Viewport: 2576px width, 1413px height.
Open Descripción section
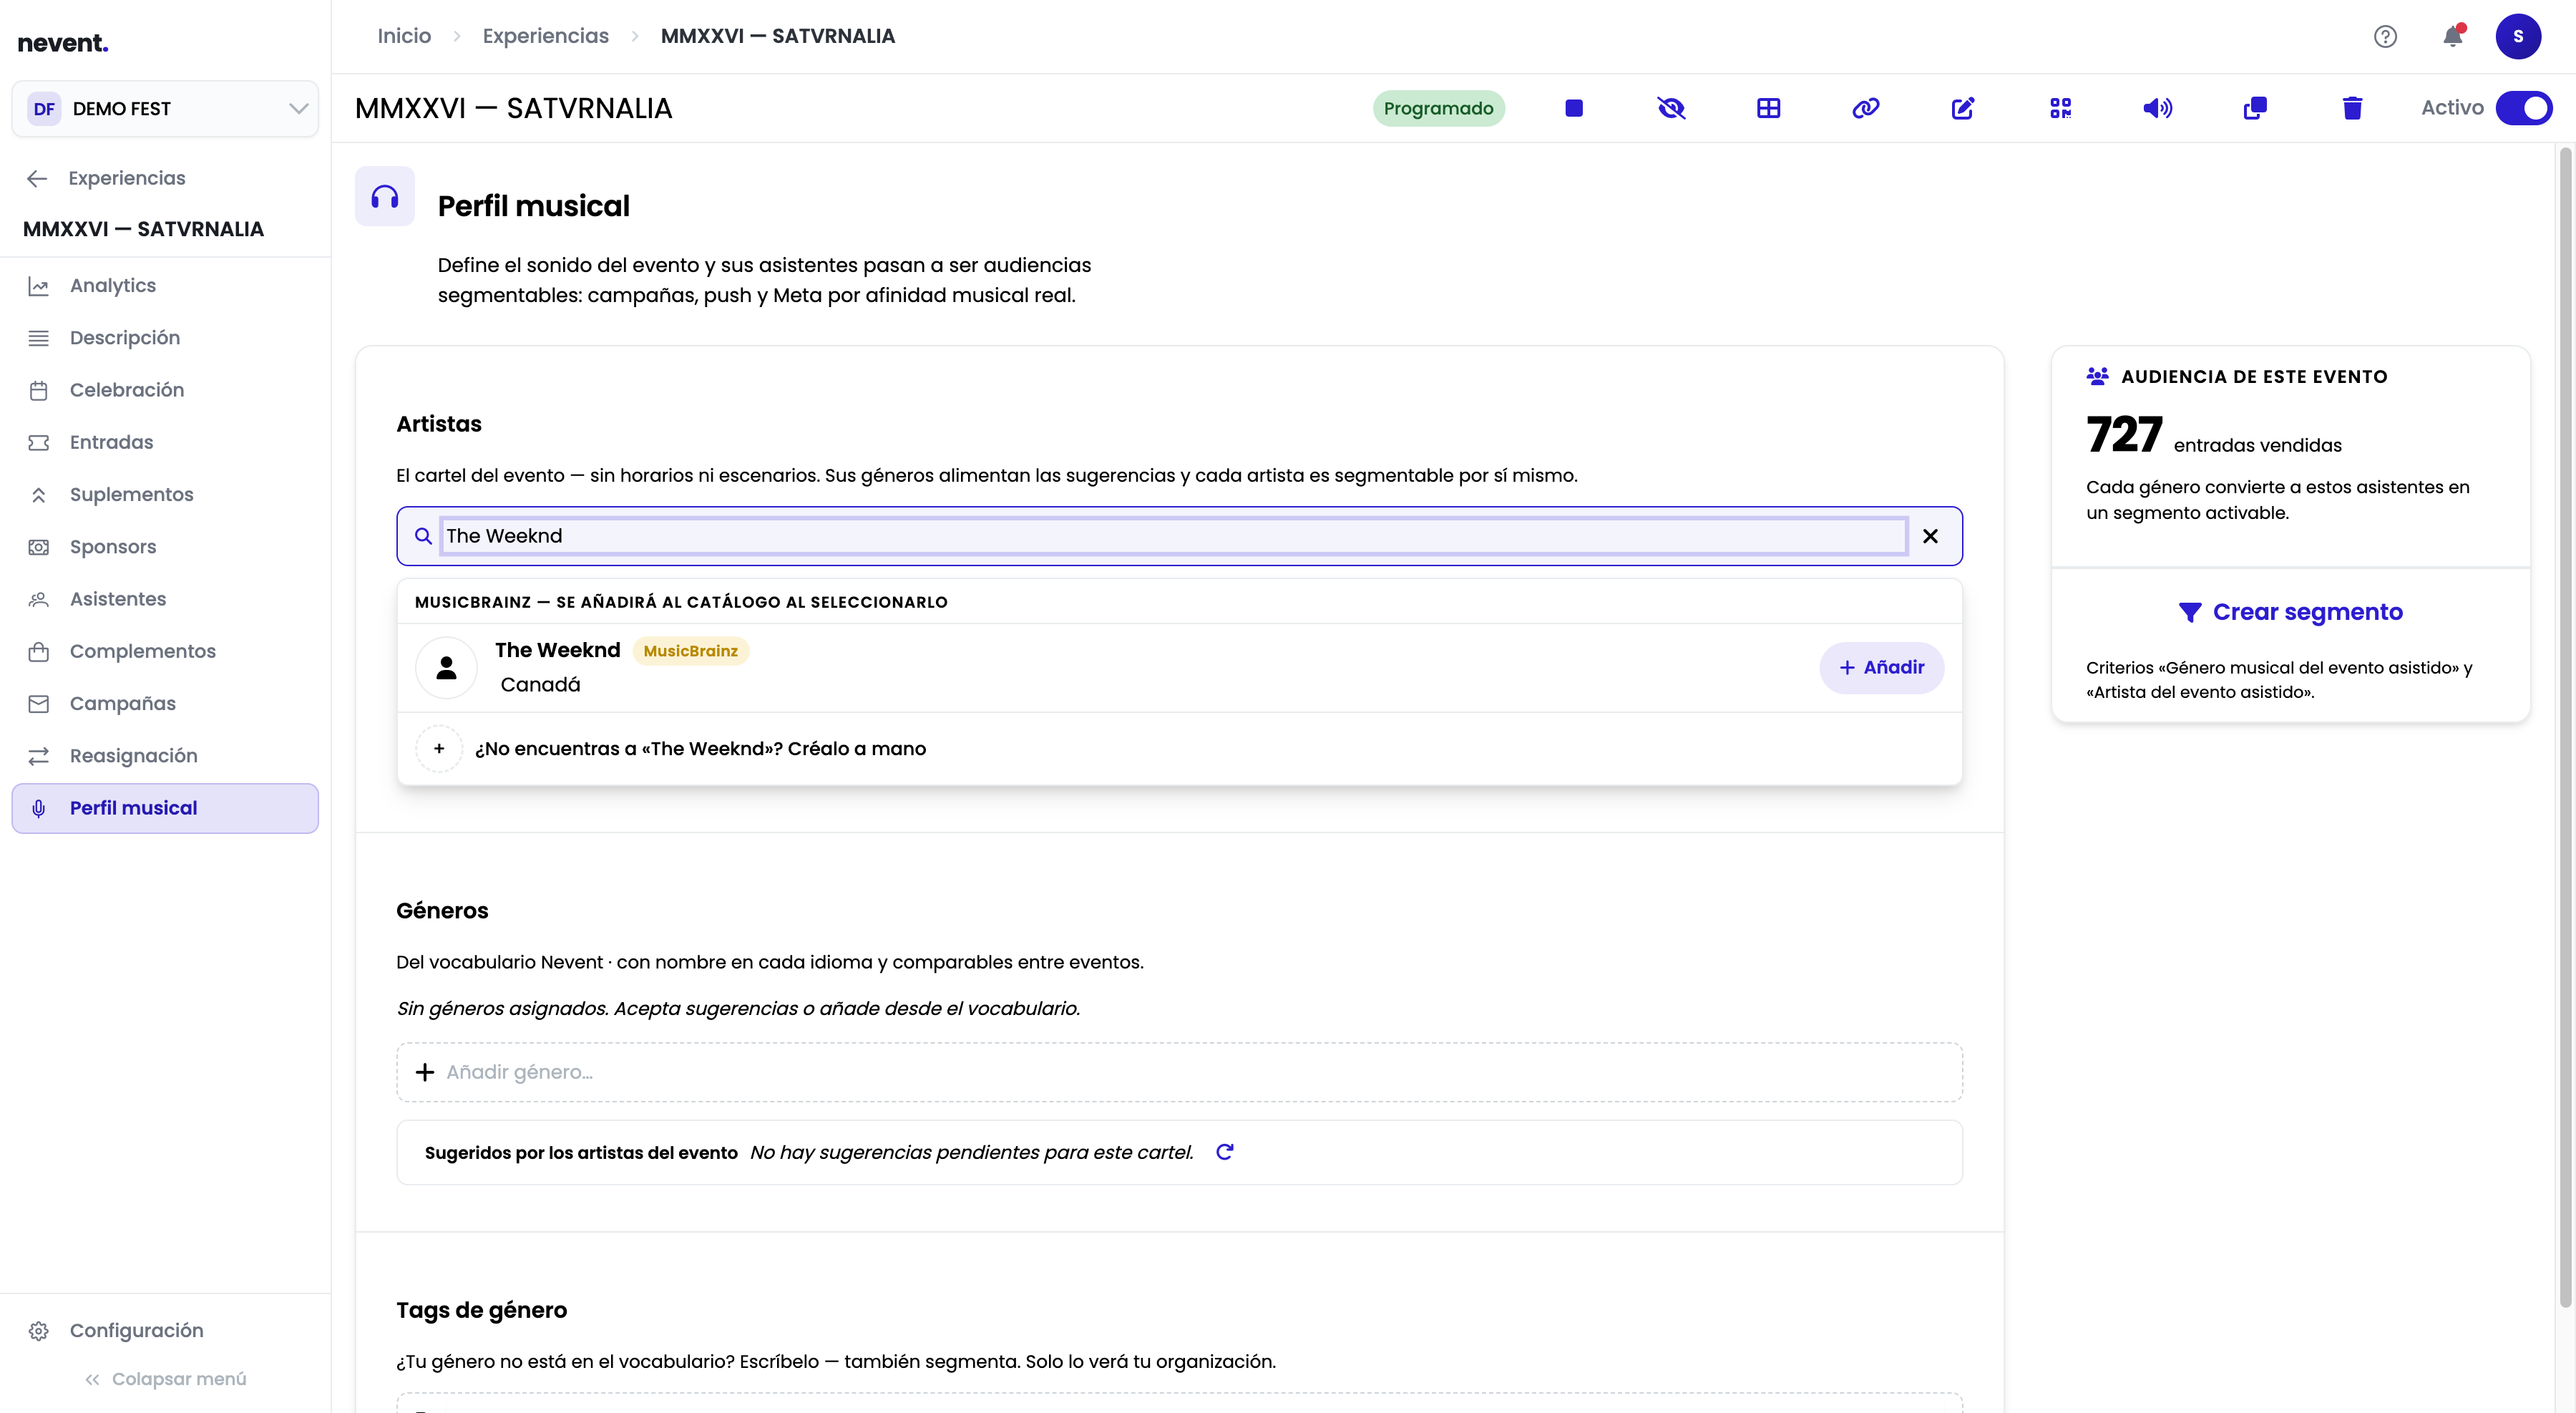coord(165,338)
